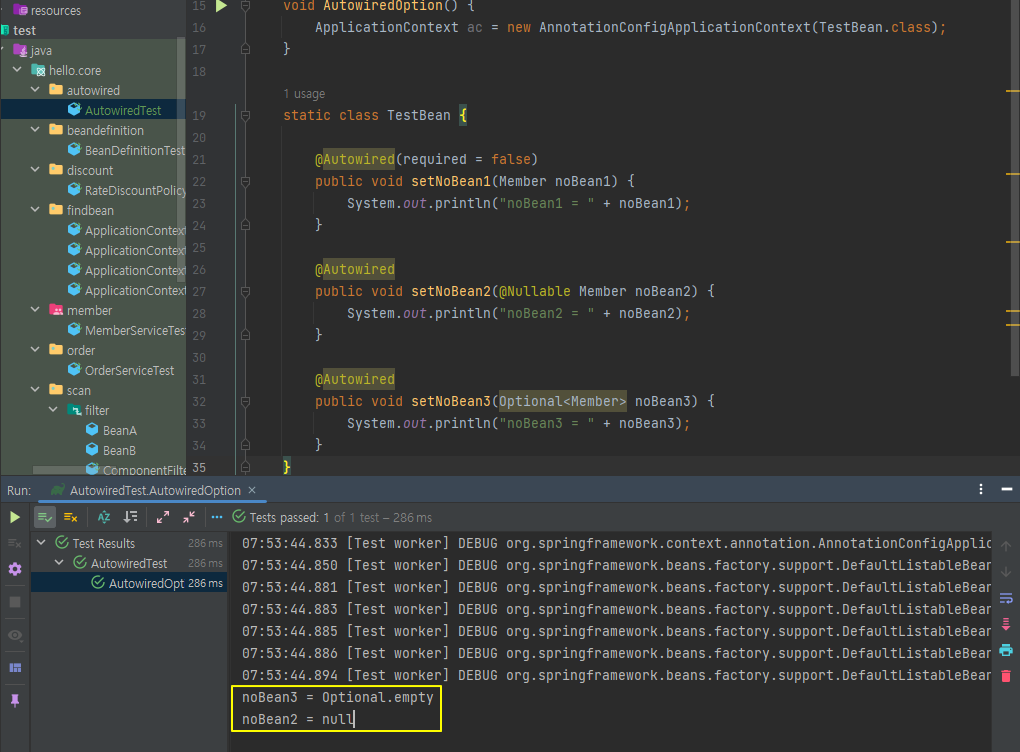Select the AutowiredTest.AutowiredOption run tab
Image resolution: width=1020 pixels, height=752 pixels.
coord(155,490)
